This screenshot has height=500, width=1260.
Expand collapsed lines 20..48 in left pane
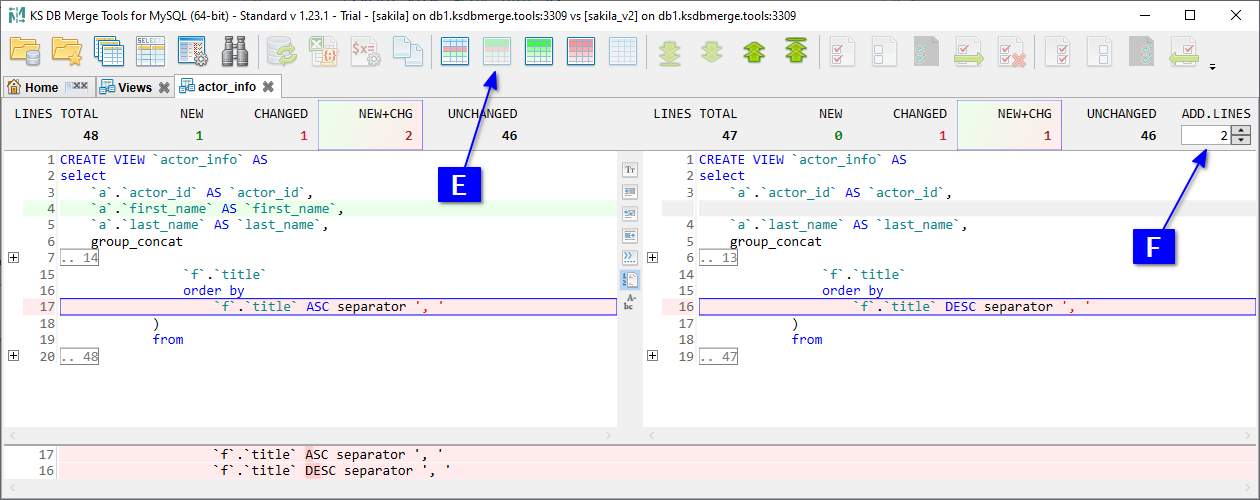[13, 355]
